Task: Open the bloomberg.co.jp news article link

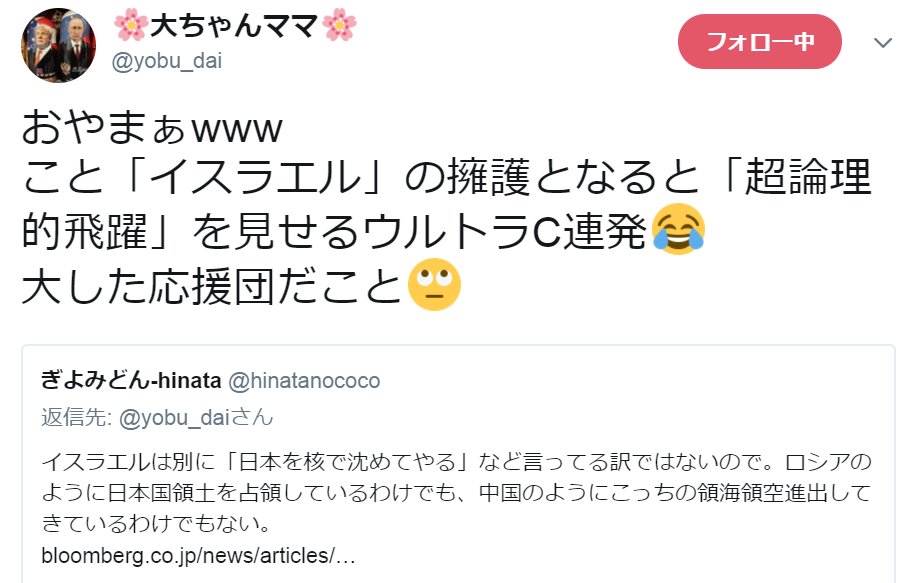Action: 198,555
